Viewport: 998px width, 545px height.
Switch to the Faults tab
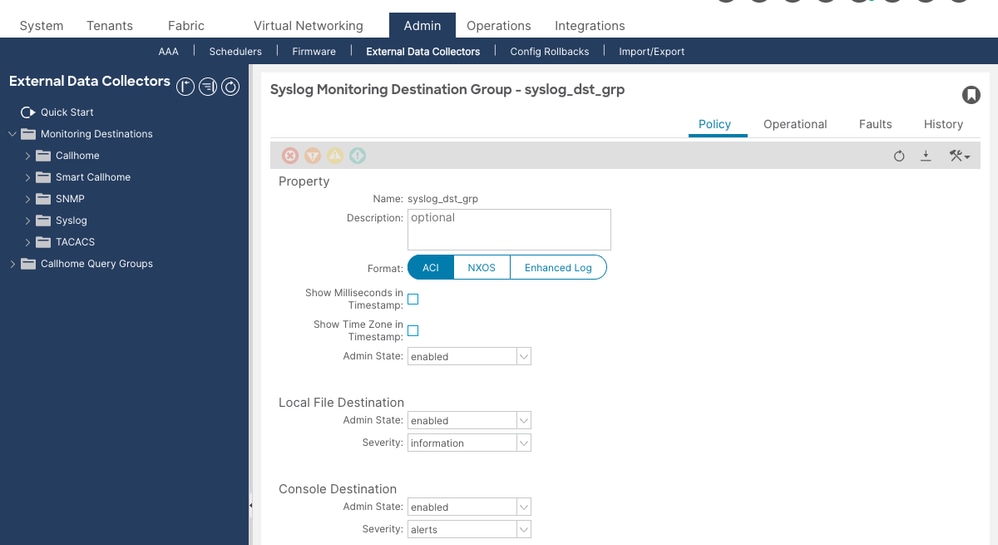[875, 124]
